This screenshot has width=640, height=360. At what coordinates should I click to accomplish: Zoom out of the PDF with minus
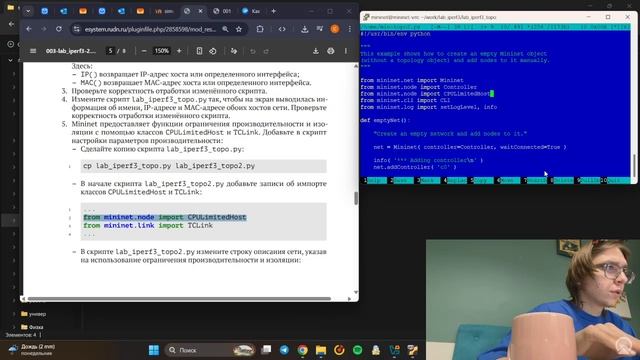coord(144,51)
